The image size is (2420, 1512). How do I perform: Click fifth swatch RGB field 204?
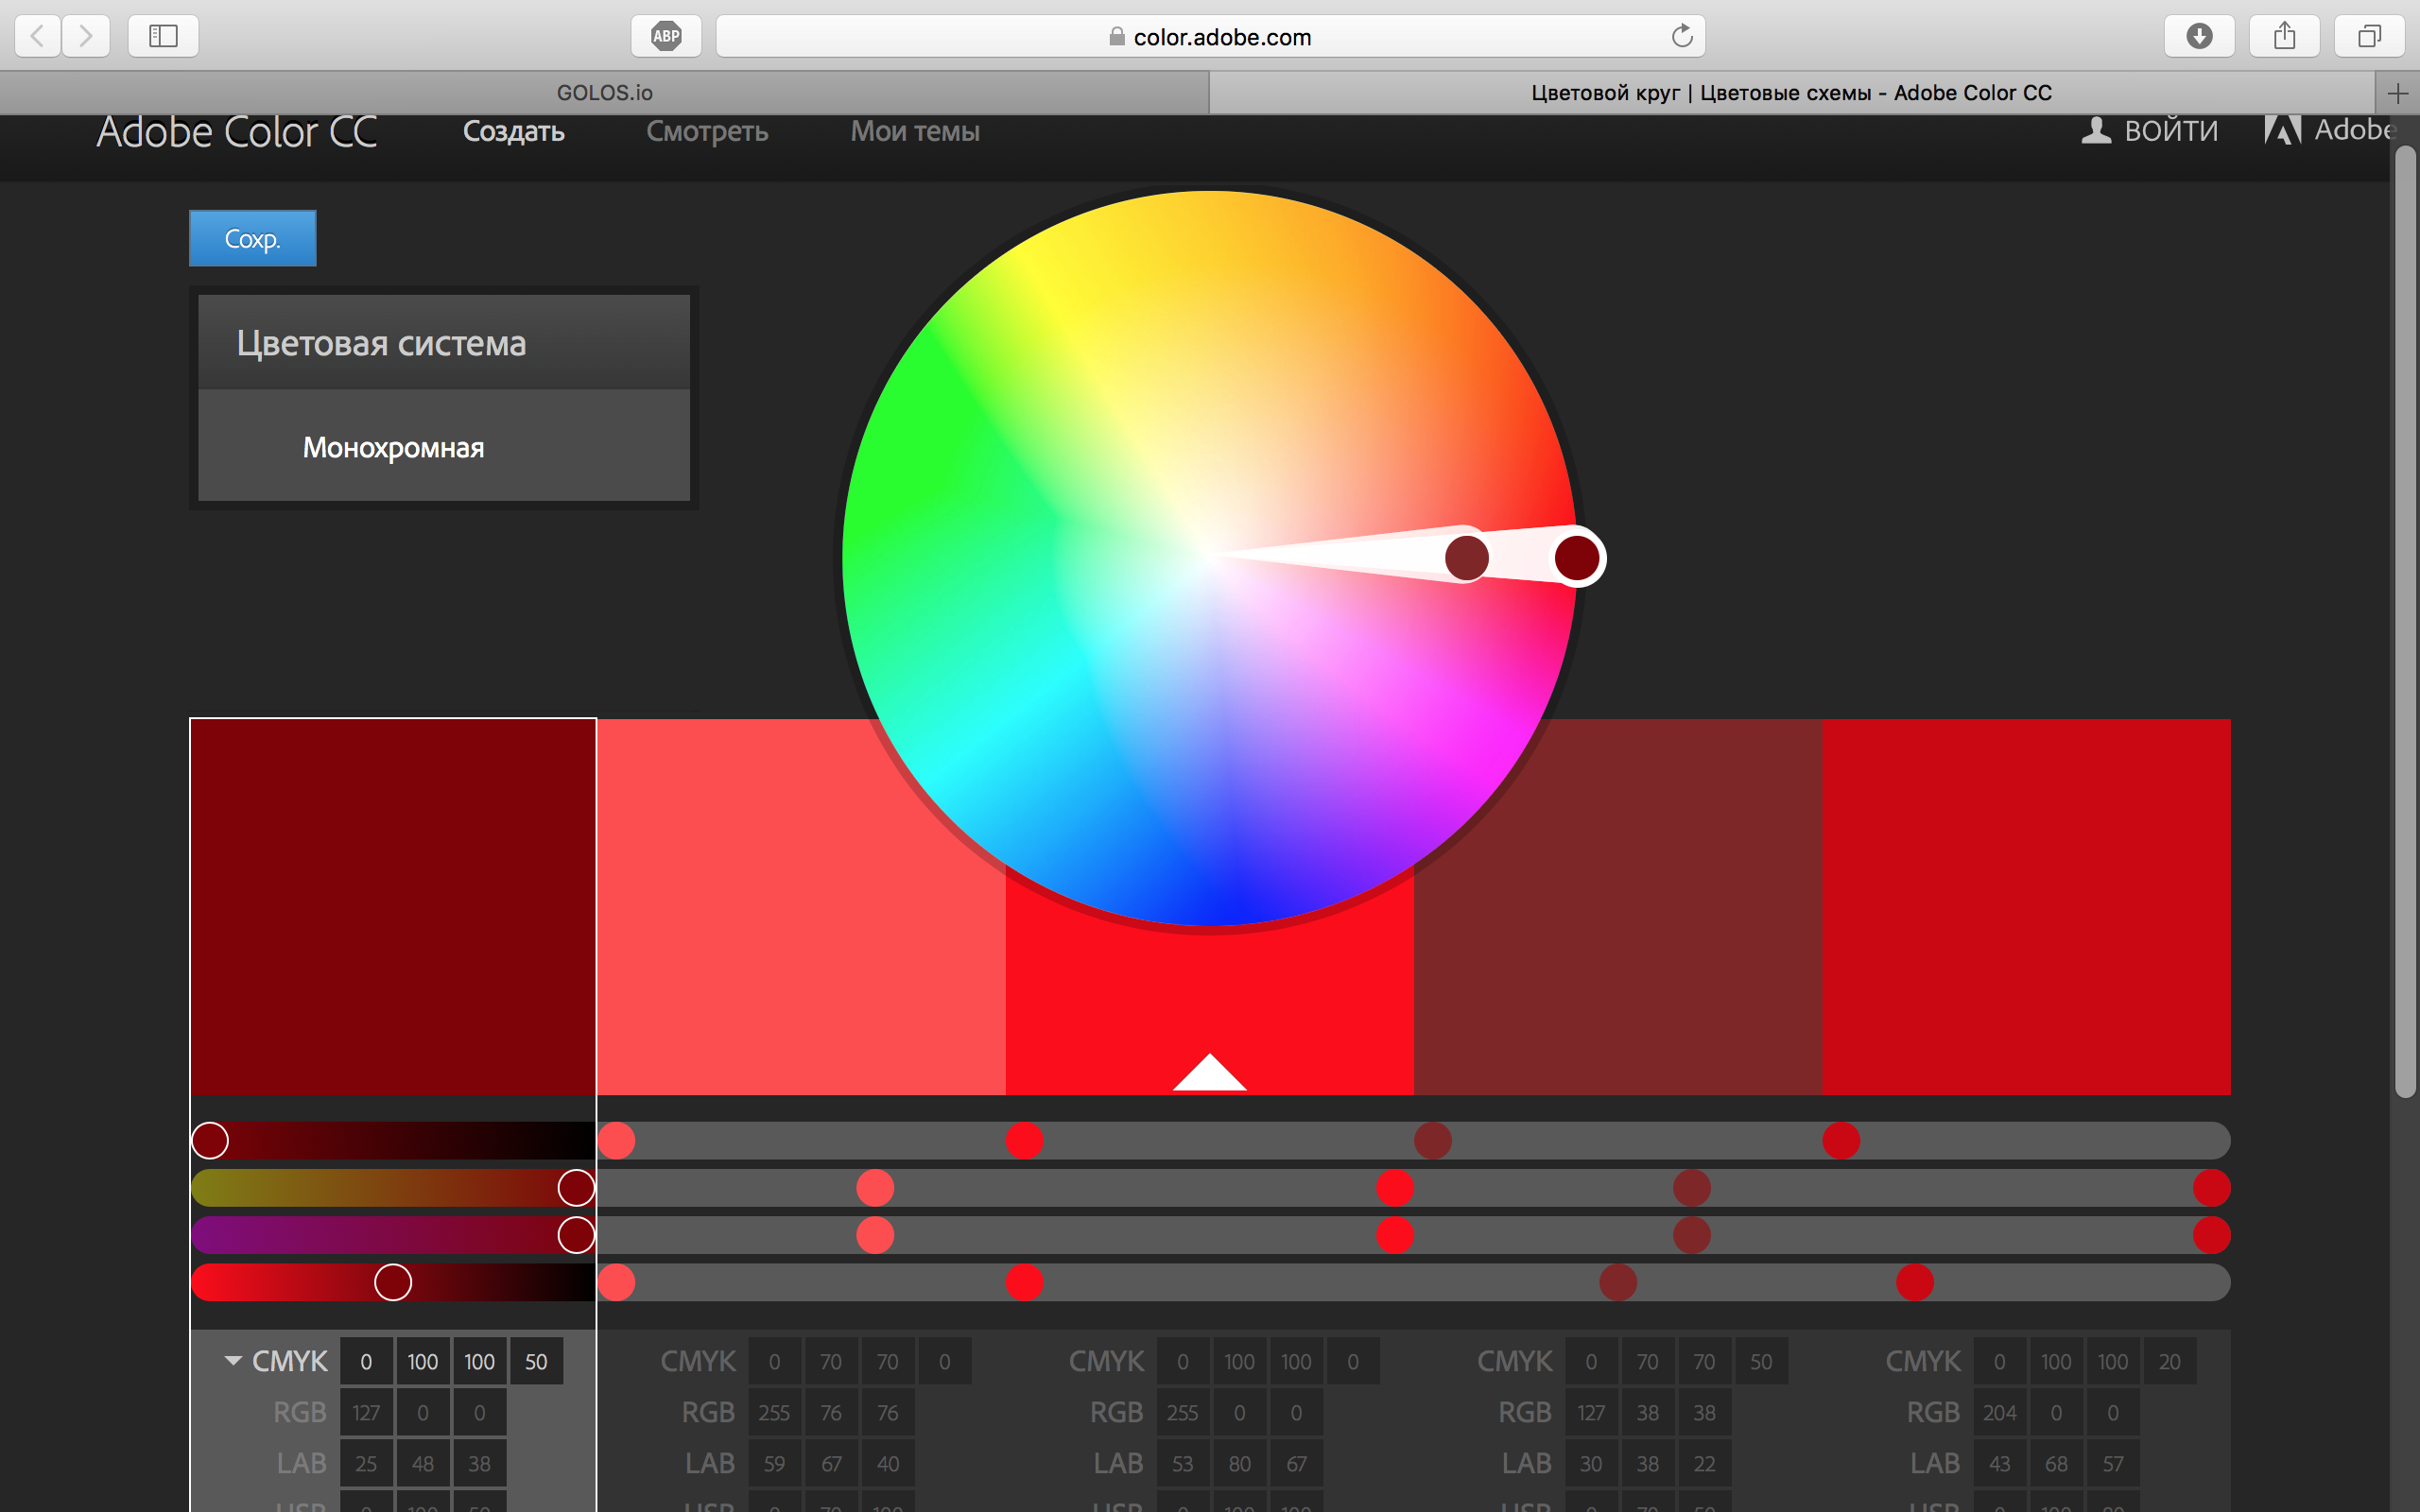(x=1999, y=1412)
